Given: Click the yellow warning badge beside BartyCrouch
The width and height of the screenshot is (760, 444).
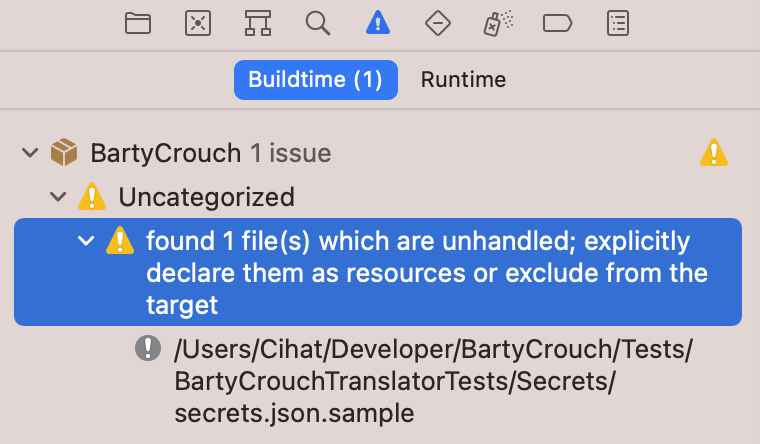Looking at the screenshot, I should pyautogui.click(x=714, y=153).
